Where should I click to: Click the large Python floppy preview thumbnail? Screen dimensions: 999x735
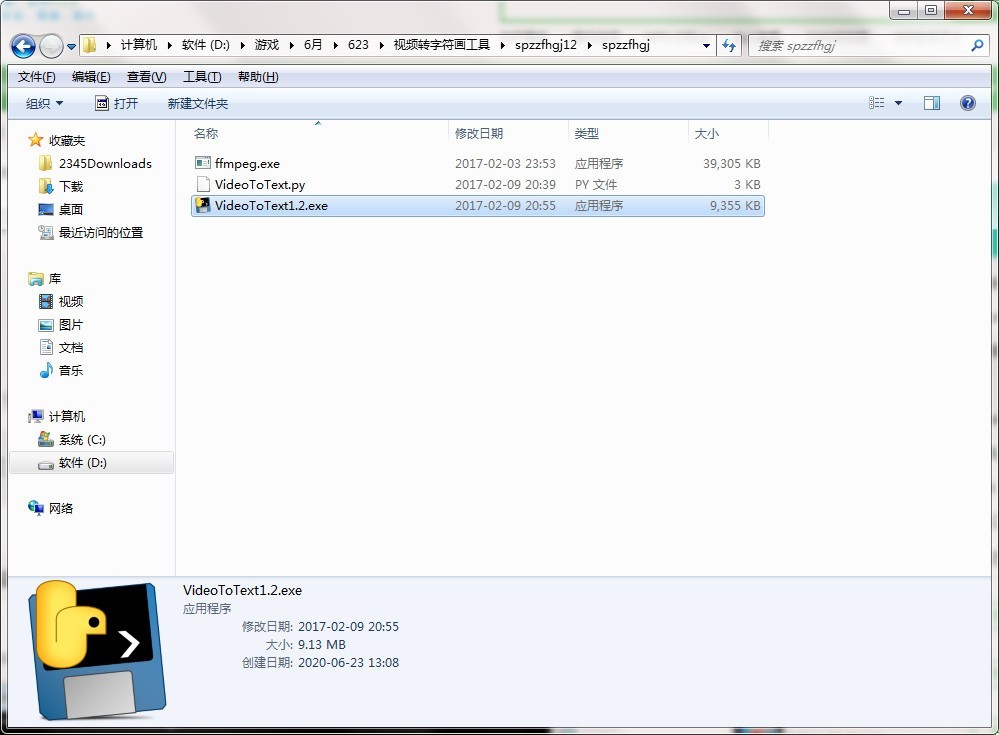[x=97, y=650]
